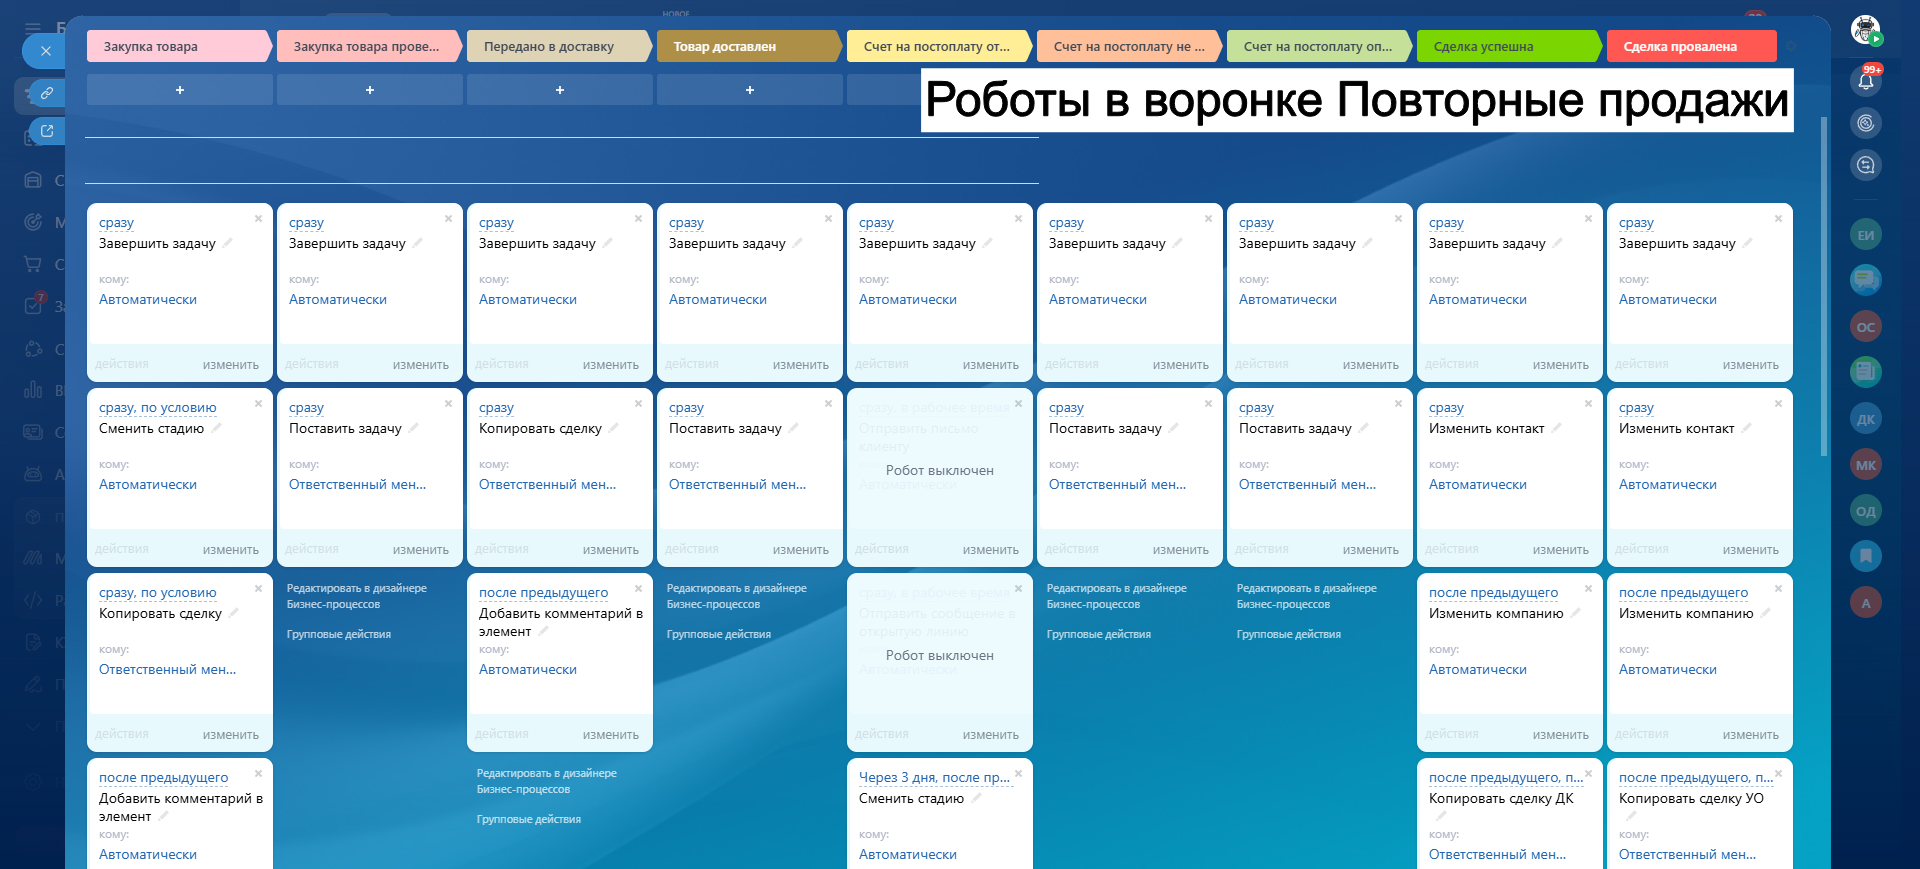The image size is (1920, 869).
Task: Add robot with plus under Товар доставлен
Action: coord(750,90)
